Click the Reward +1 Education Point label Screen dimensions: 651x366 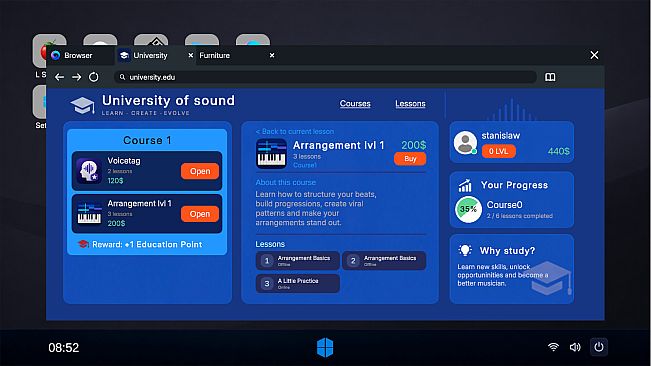point(147,244)
